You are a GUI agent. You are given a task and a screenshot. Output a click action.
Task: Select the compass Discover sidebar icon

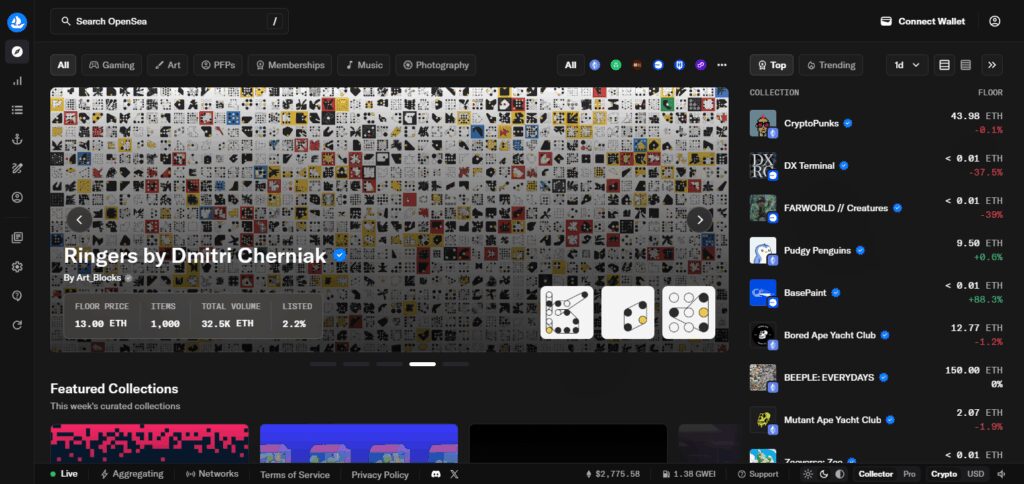17,52
